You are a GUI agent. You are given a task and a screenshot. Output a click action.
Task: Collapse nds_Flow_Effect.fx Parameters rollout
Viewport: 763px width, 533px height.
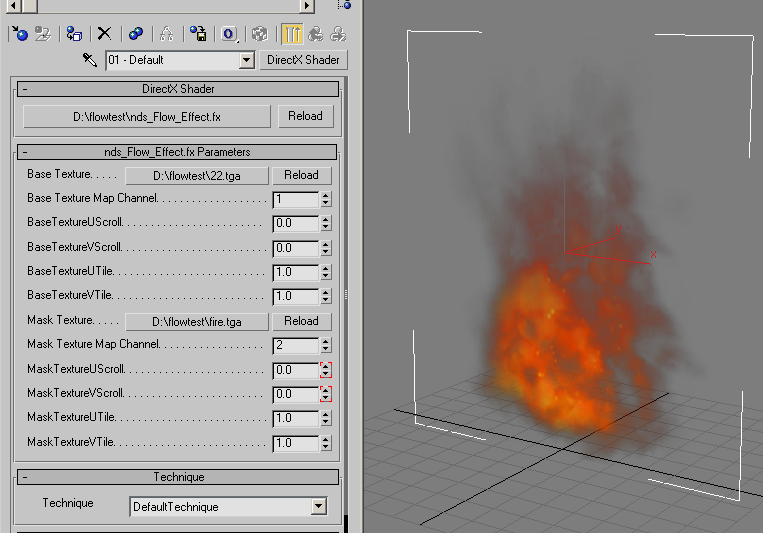(177, 152)
